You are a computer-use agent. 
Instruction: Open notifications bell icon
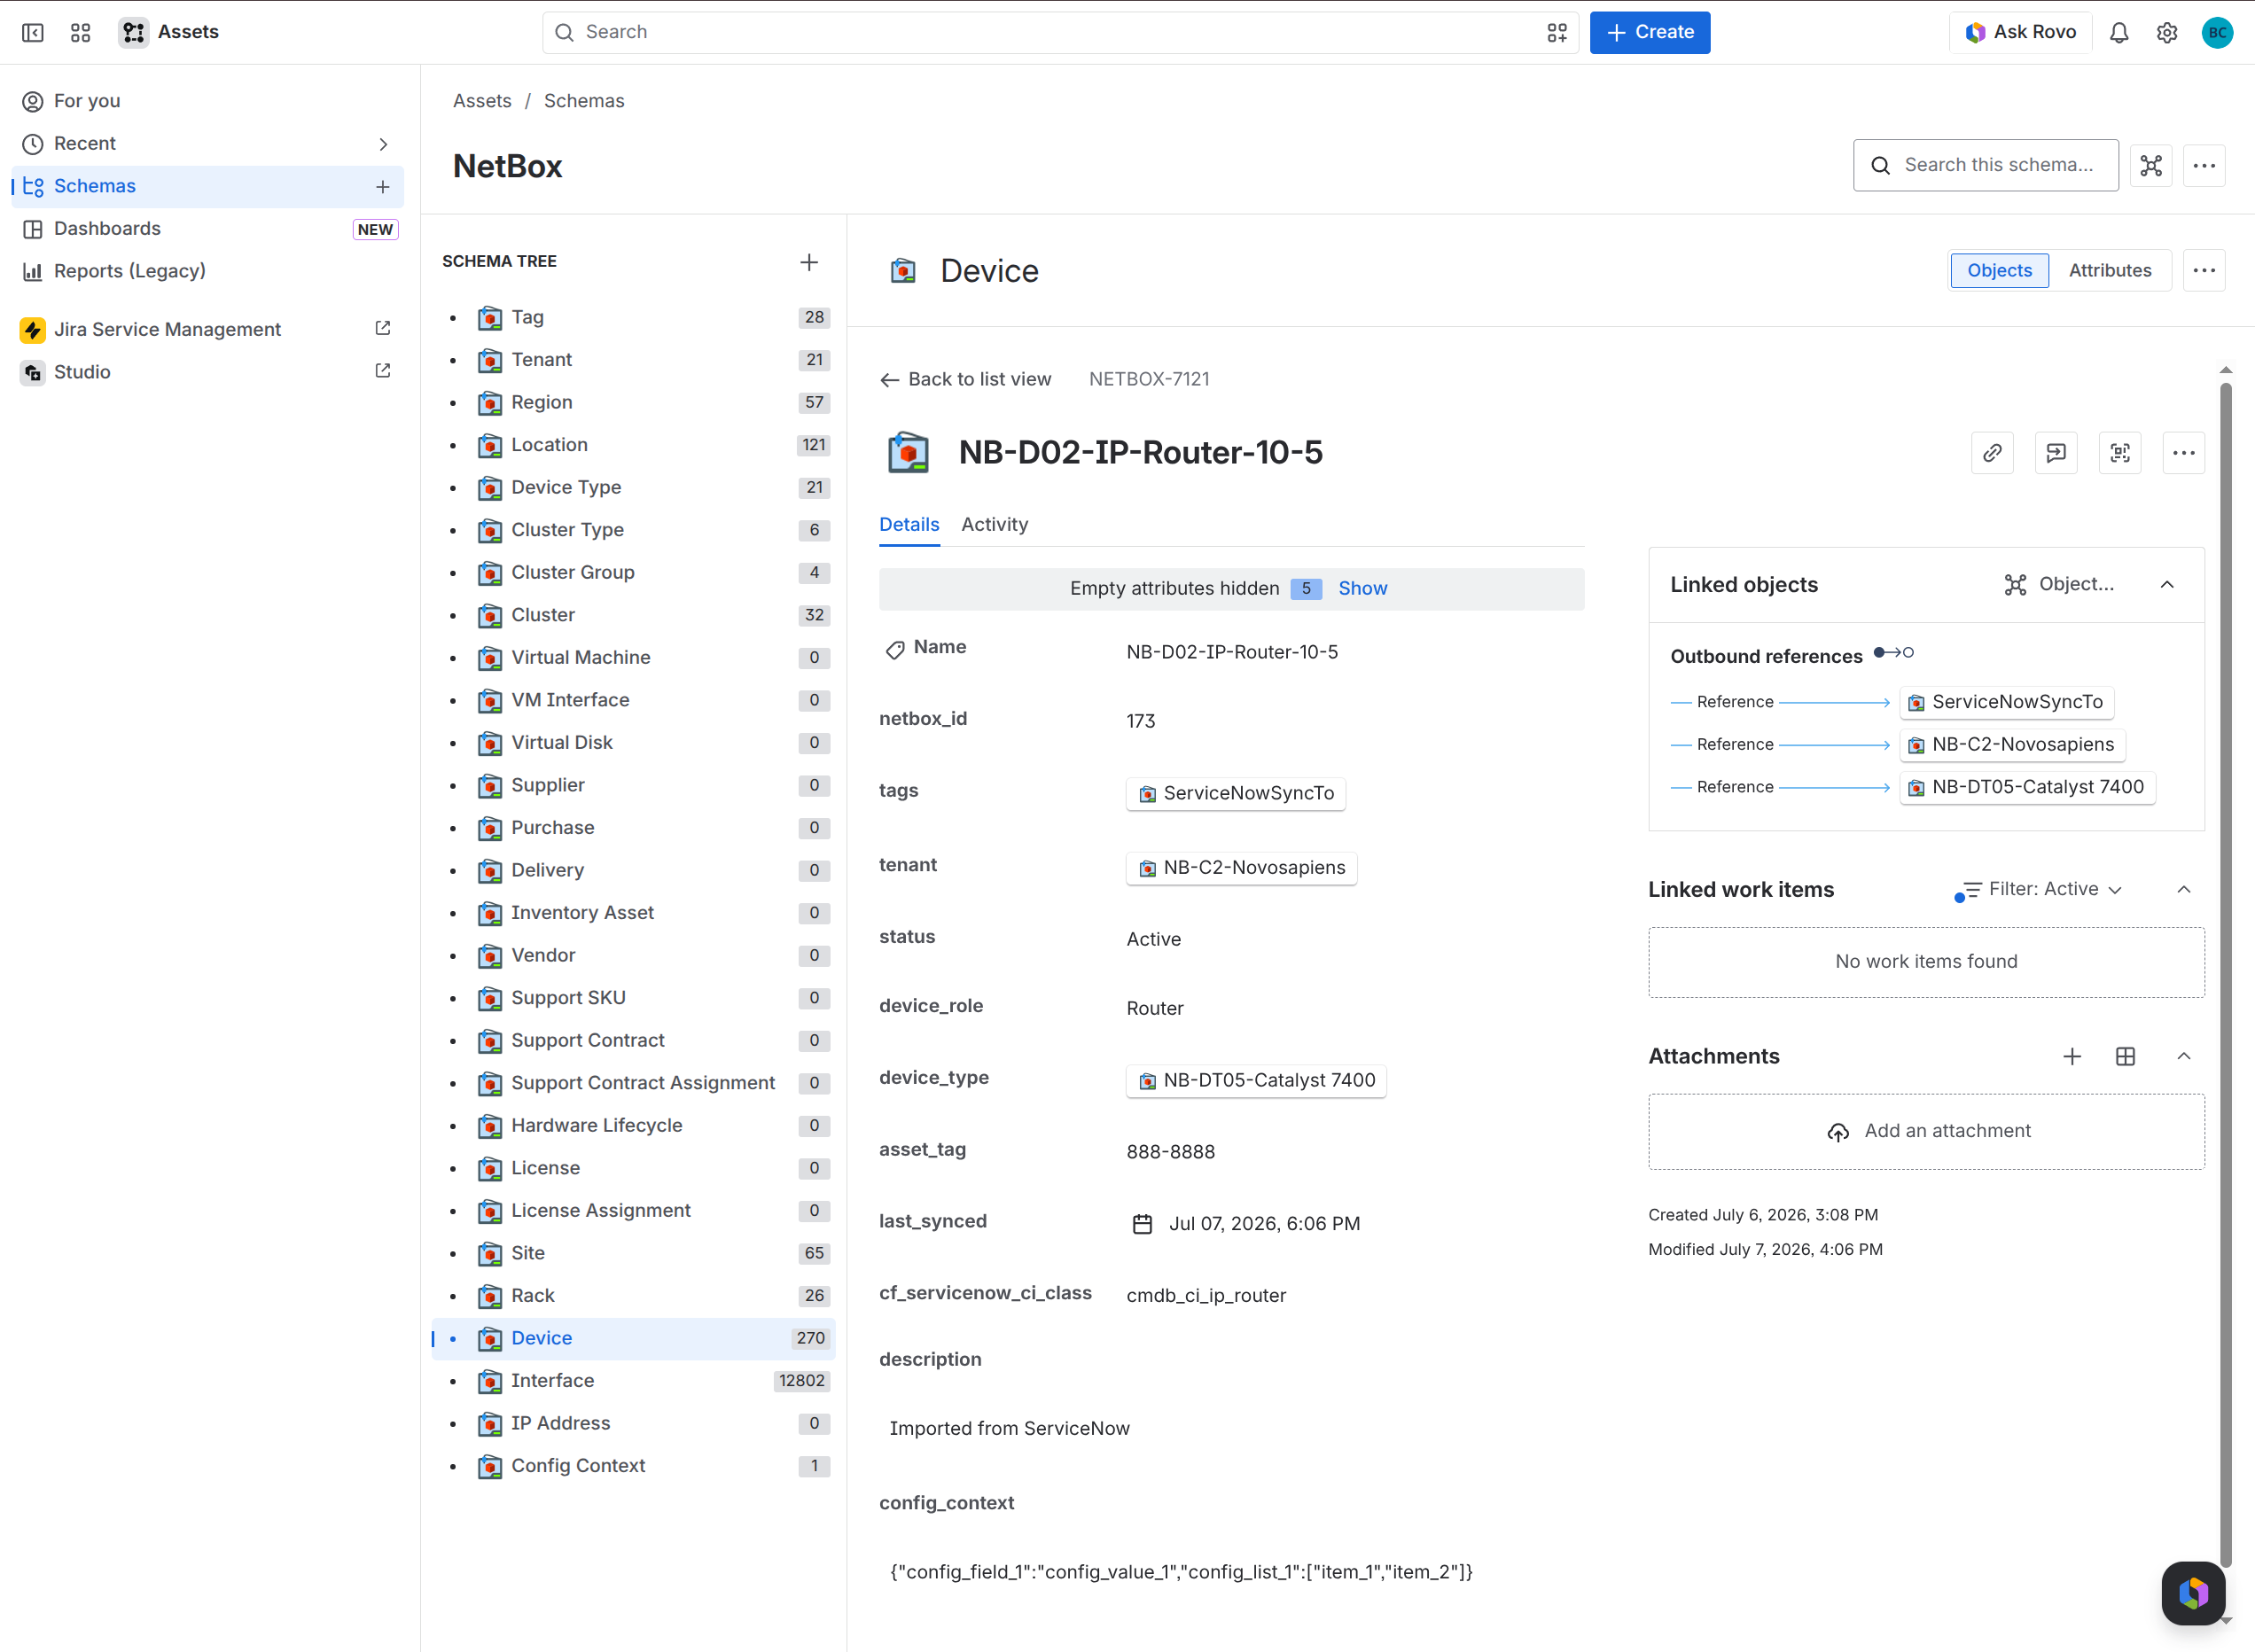coord(2119,33)
